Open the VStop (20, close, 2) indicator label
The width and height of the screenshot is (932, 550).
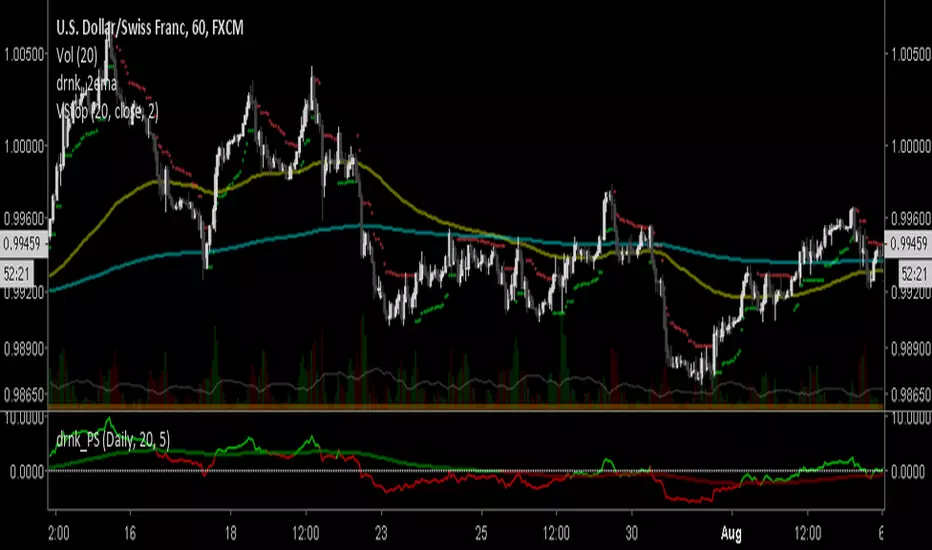pyautogui.click(x=107, y=111)
